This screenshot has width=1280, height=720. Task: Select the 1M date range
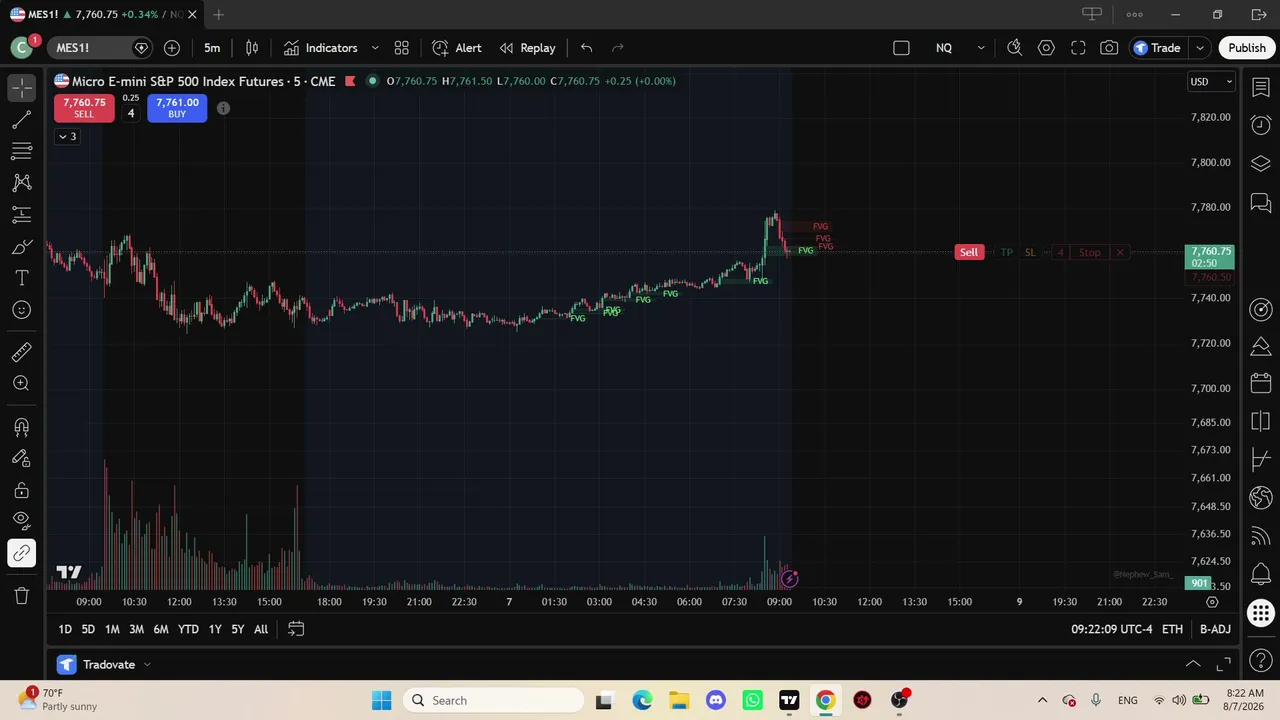(112, 629)
